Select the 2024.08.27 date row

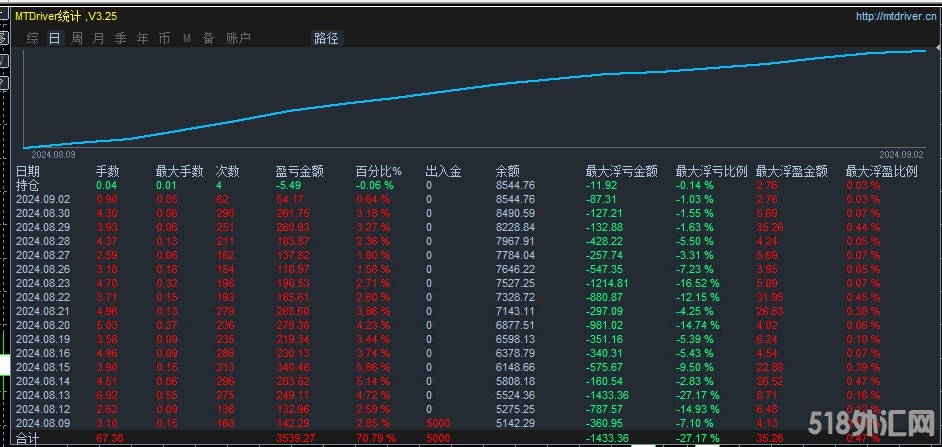[x=43, y=255]
